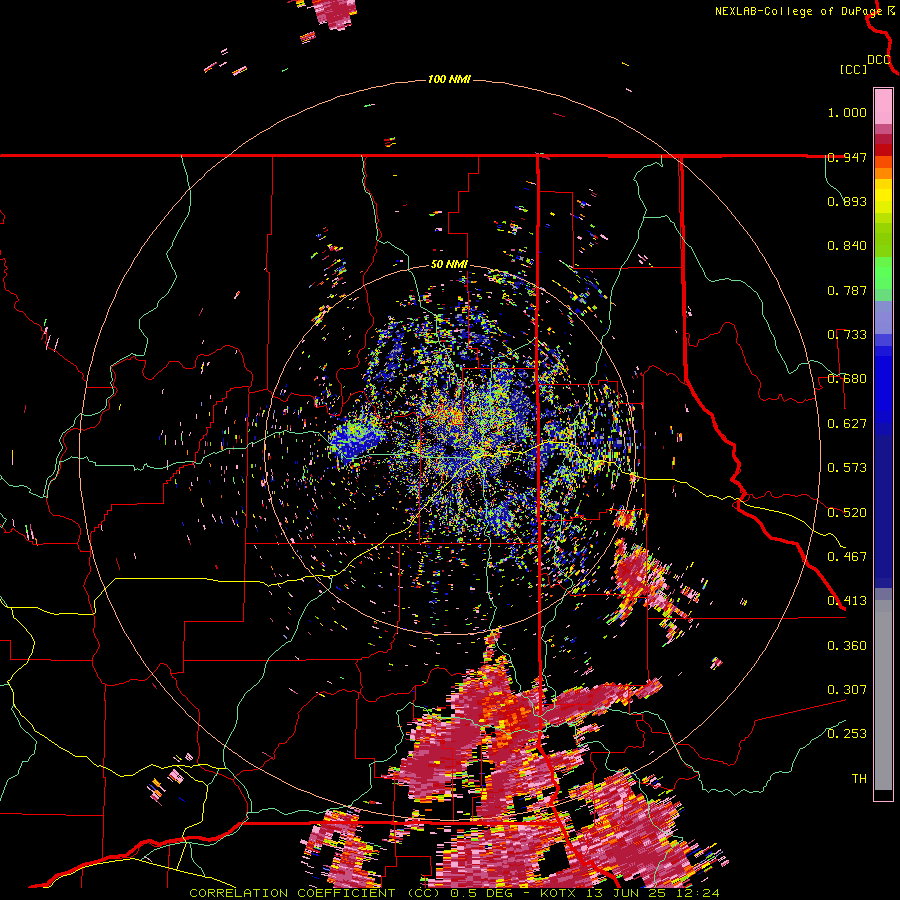Click the [CC] legend header
The width and height of the screenshot is (900, 900).
point(853,69)
